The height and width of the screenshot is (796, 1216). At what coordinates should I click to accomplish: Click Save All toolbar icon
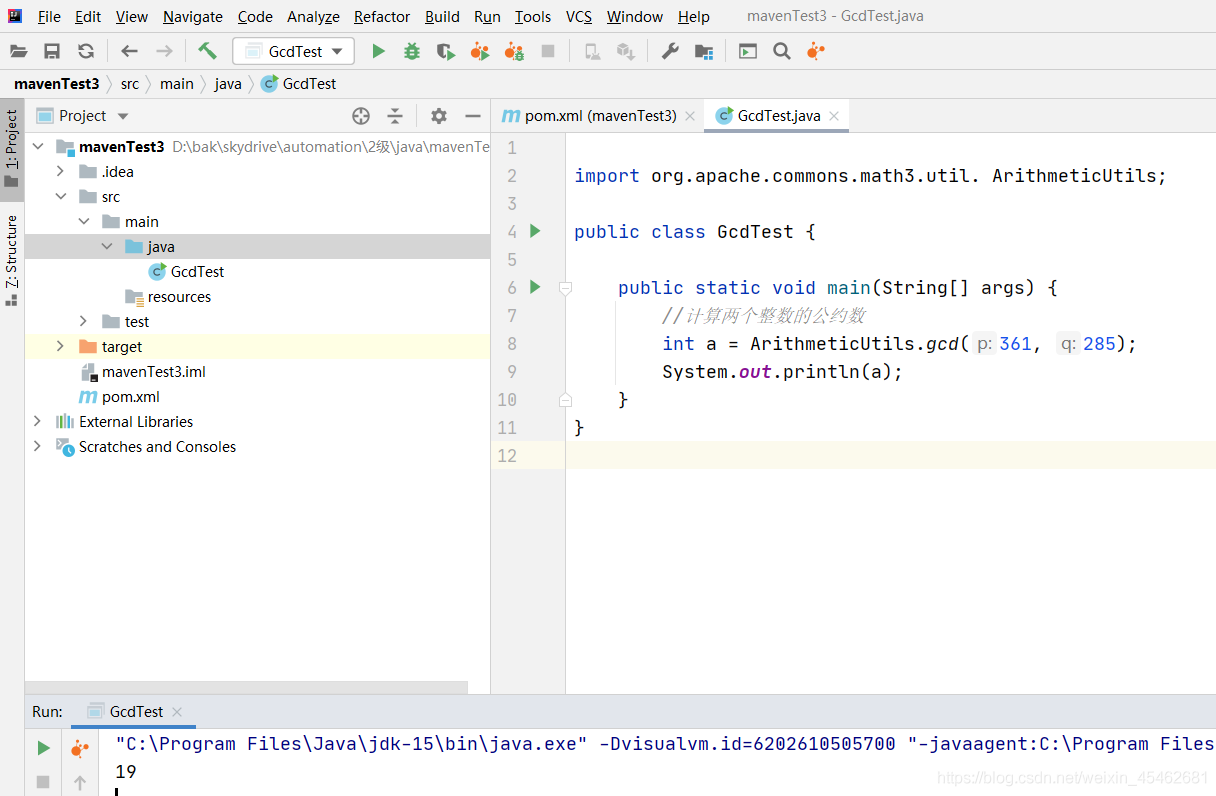point(52,51)
